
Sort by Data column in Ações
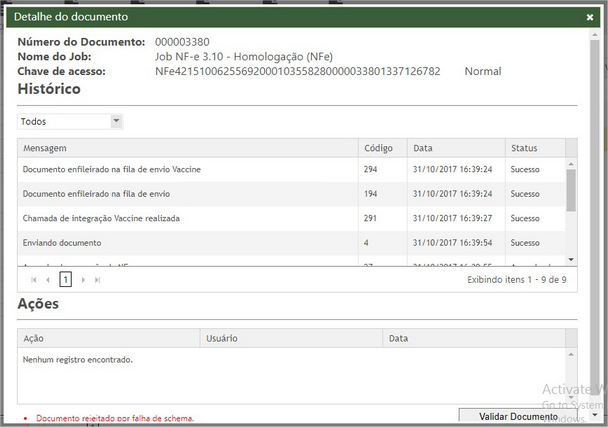pyautogui.click(x=474, y=338)
